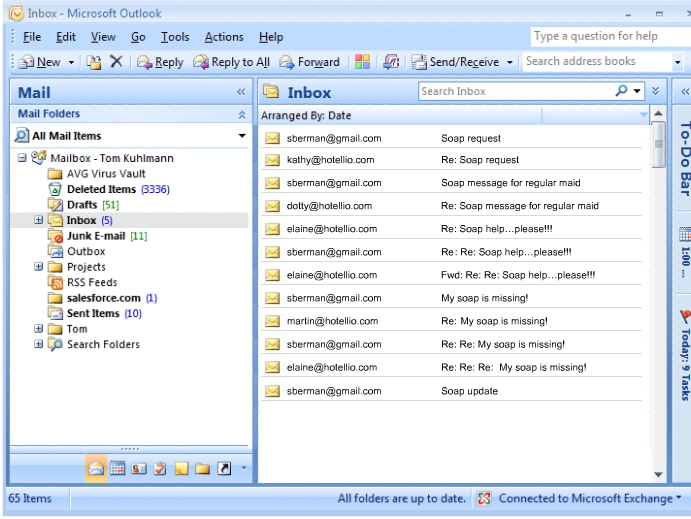Expand the To-Do Bar
691x519 pixels.
click(684, 91)
